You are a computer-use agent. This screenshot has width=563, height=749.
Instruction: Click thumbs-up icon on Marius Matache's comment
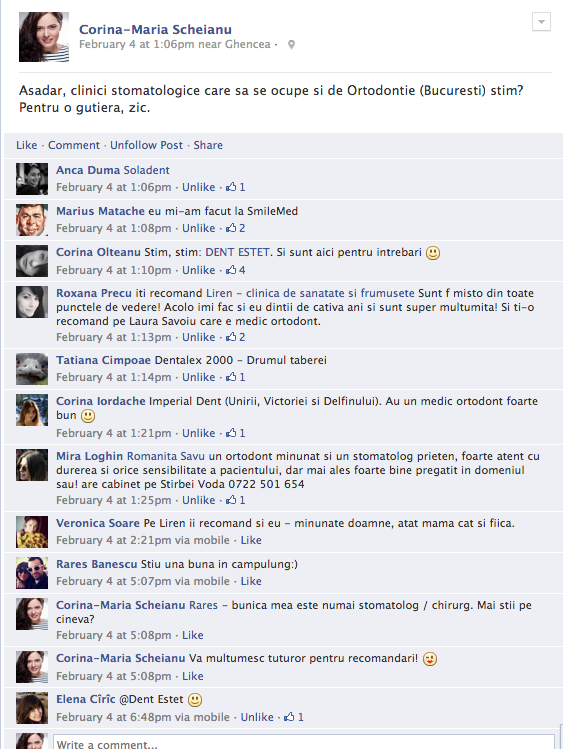pos(231,228)
